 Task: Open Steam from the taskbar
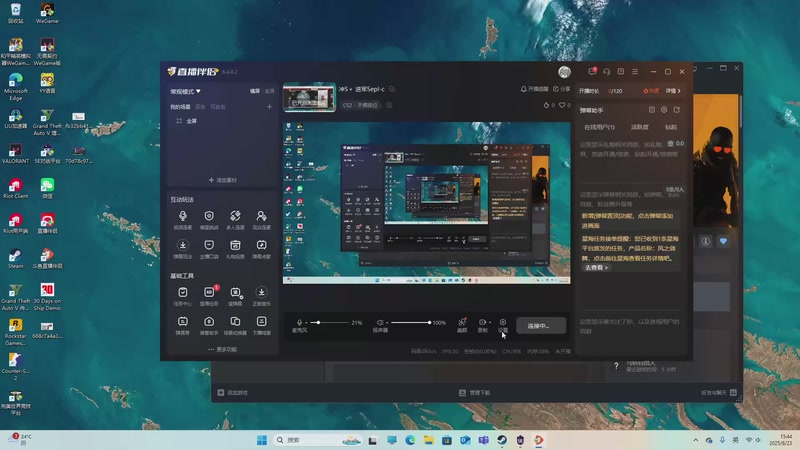pos(502,440)
